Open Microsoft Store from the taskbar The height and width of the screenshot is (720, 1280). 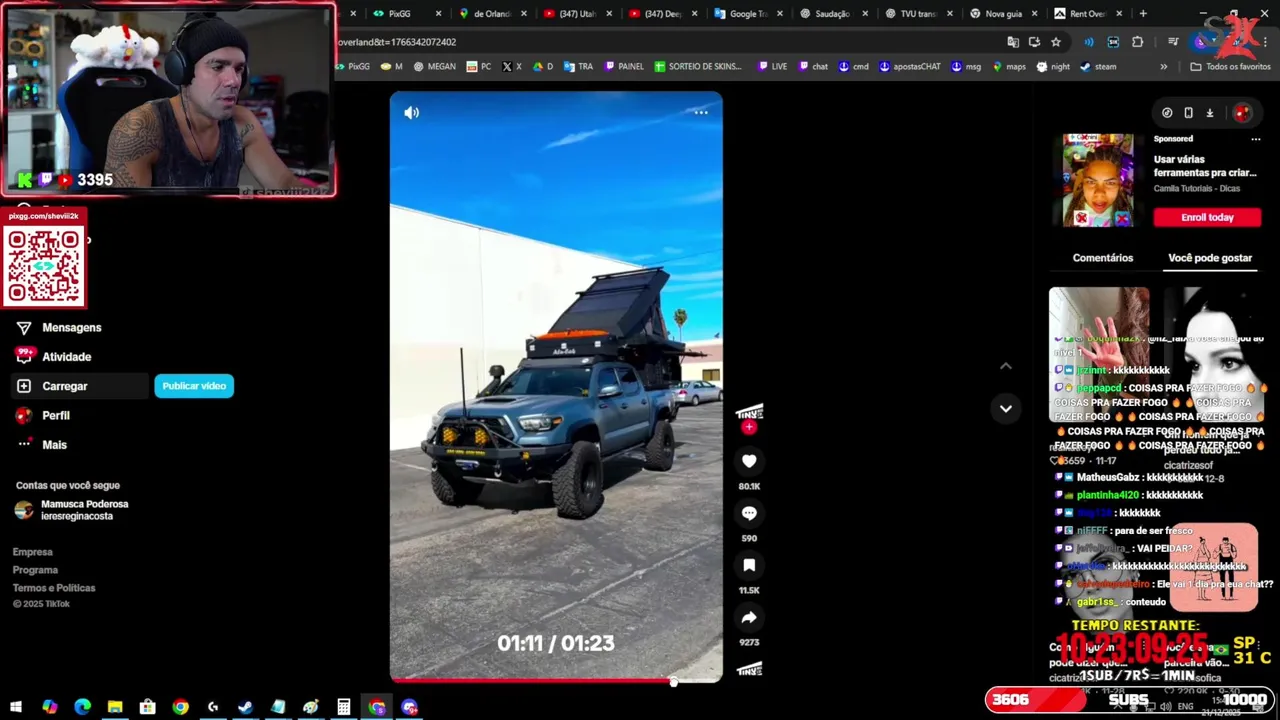[147, 707]
